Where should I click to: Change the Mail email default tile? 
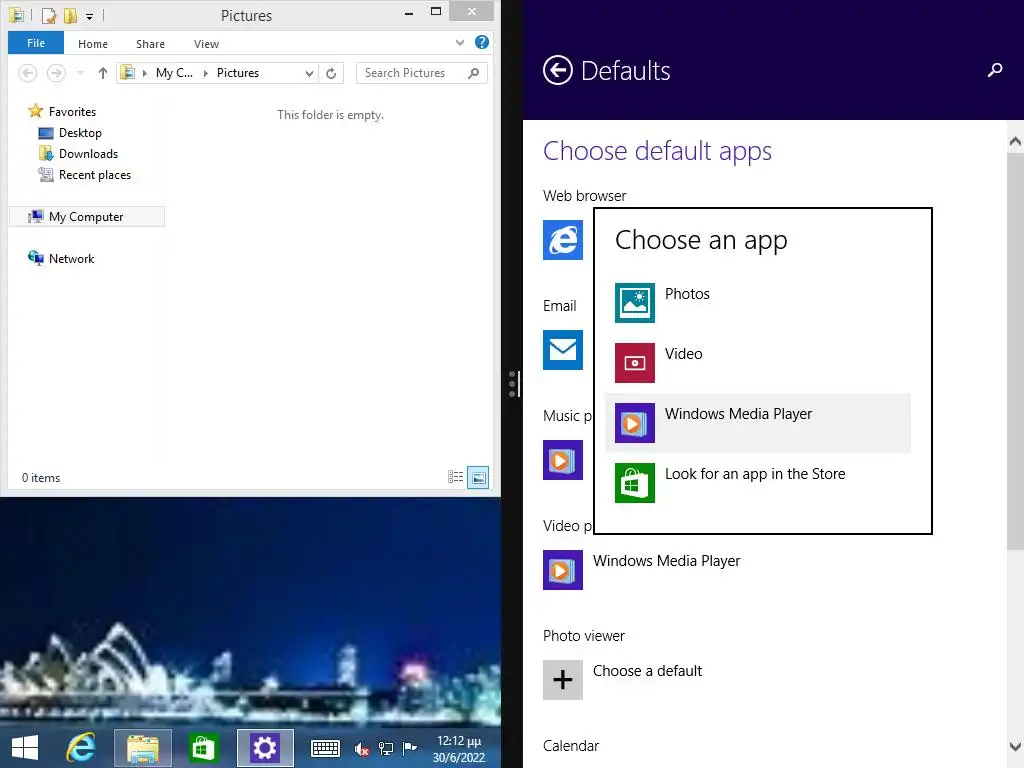click(x=562, y=349)
